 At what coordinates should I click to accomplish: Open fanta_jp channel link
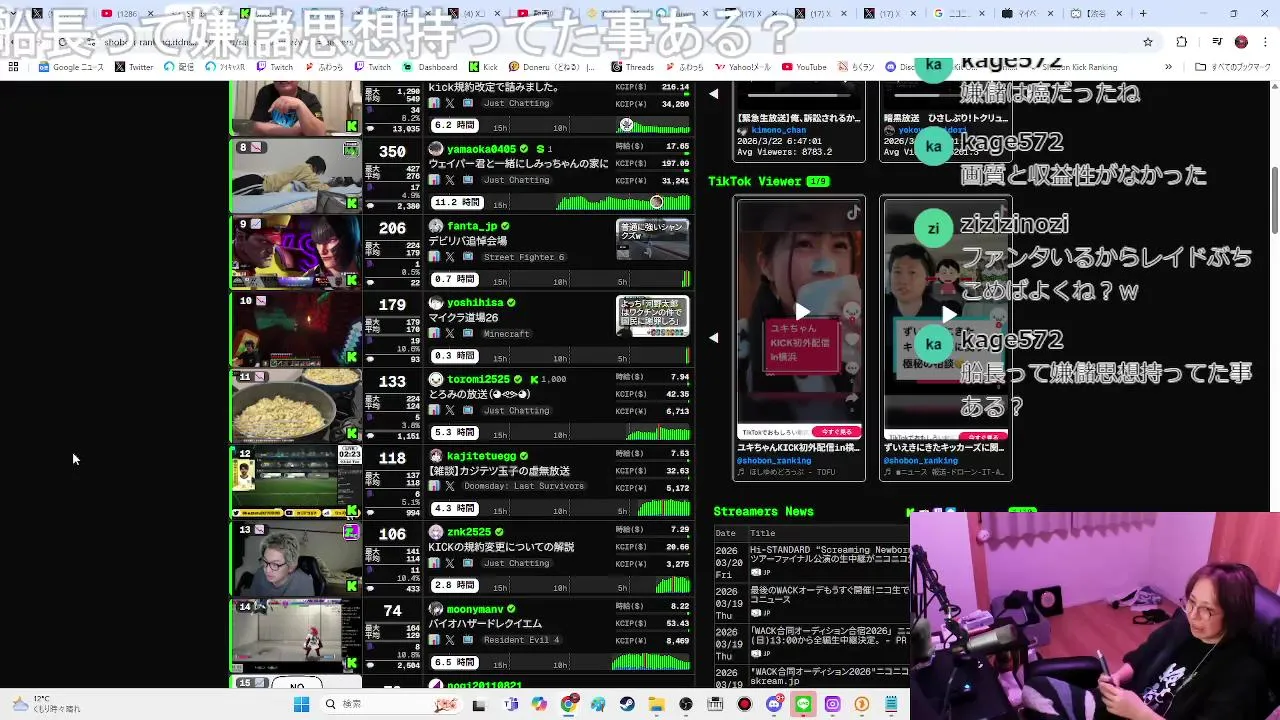coord(472,226)
